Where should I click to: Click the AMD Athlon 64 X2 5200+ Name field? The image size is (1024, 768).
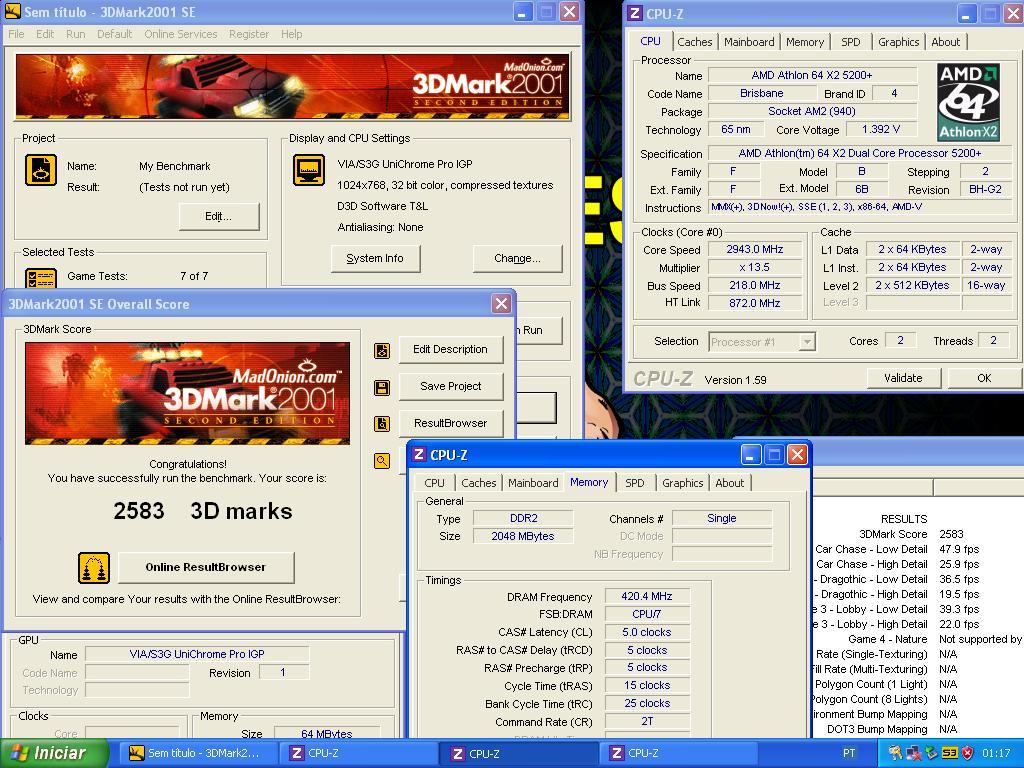(812, 75)
